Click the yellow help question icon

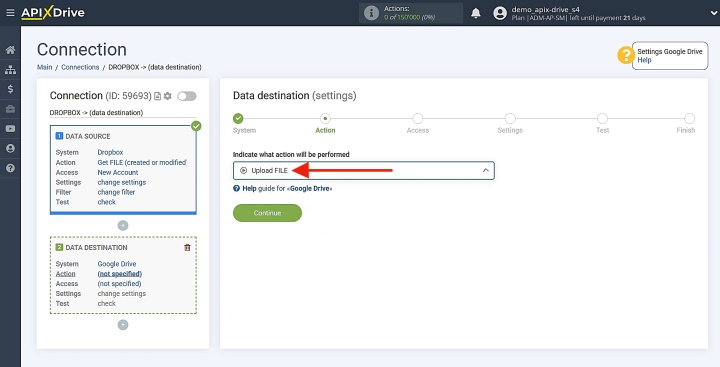pyautogui.click(x=625, y=56)
